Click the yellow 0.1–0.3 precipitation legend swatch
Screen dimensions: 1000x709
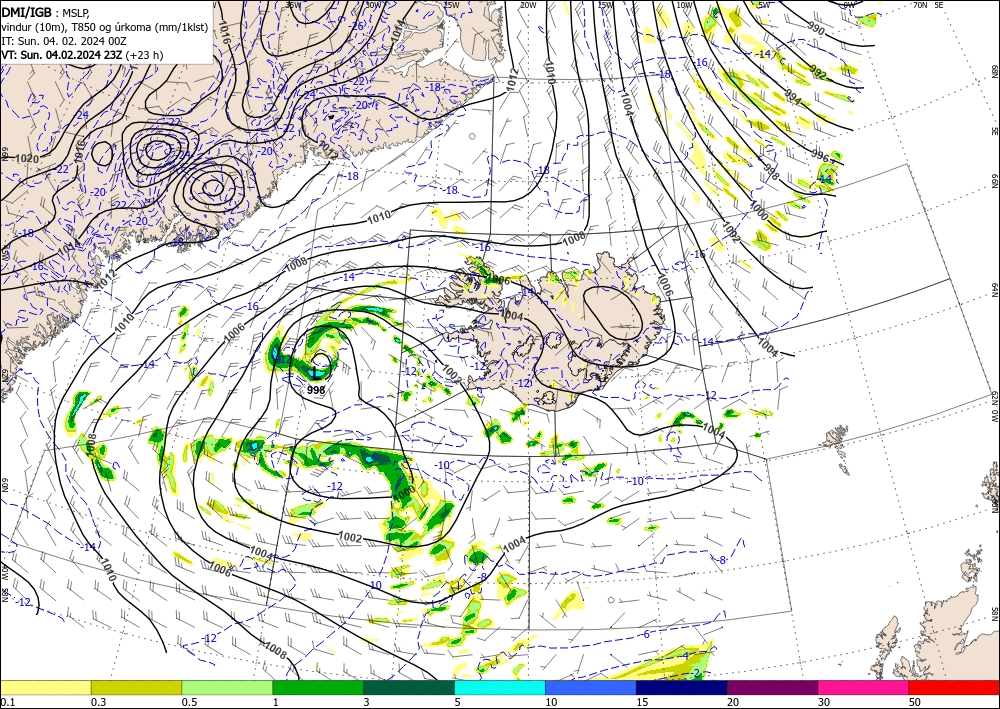pos(45,687)
